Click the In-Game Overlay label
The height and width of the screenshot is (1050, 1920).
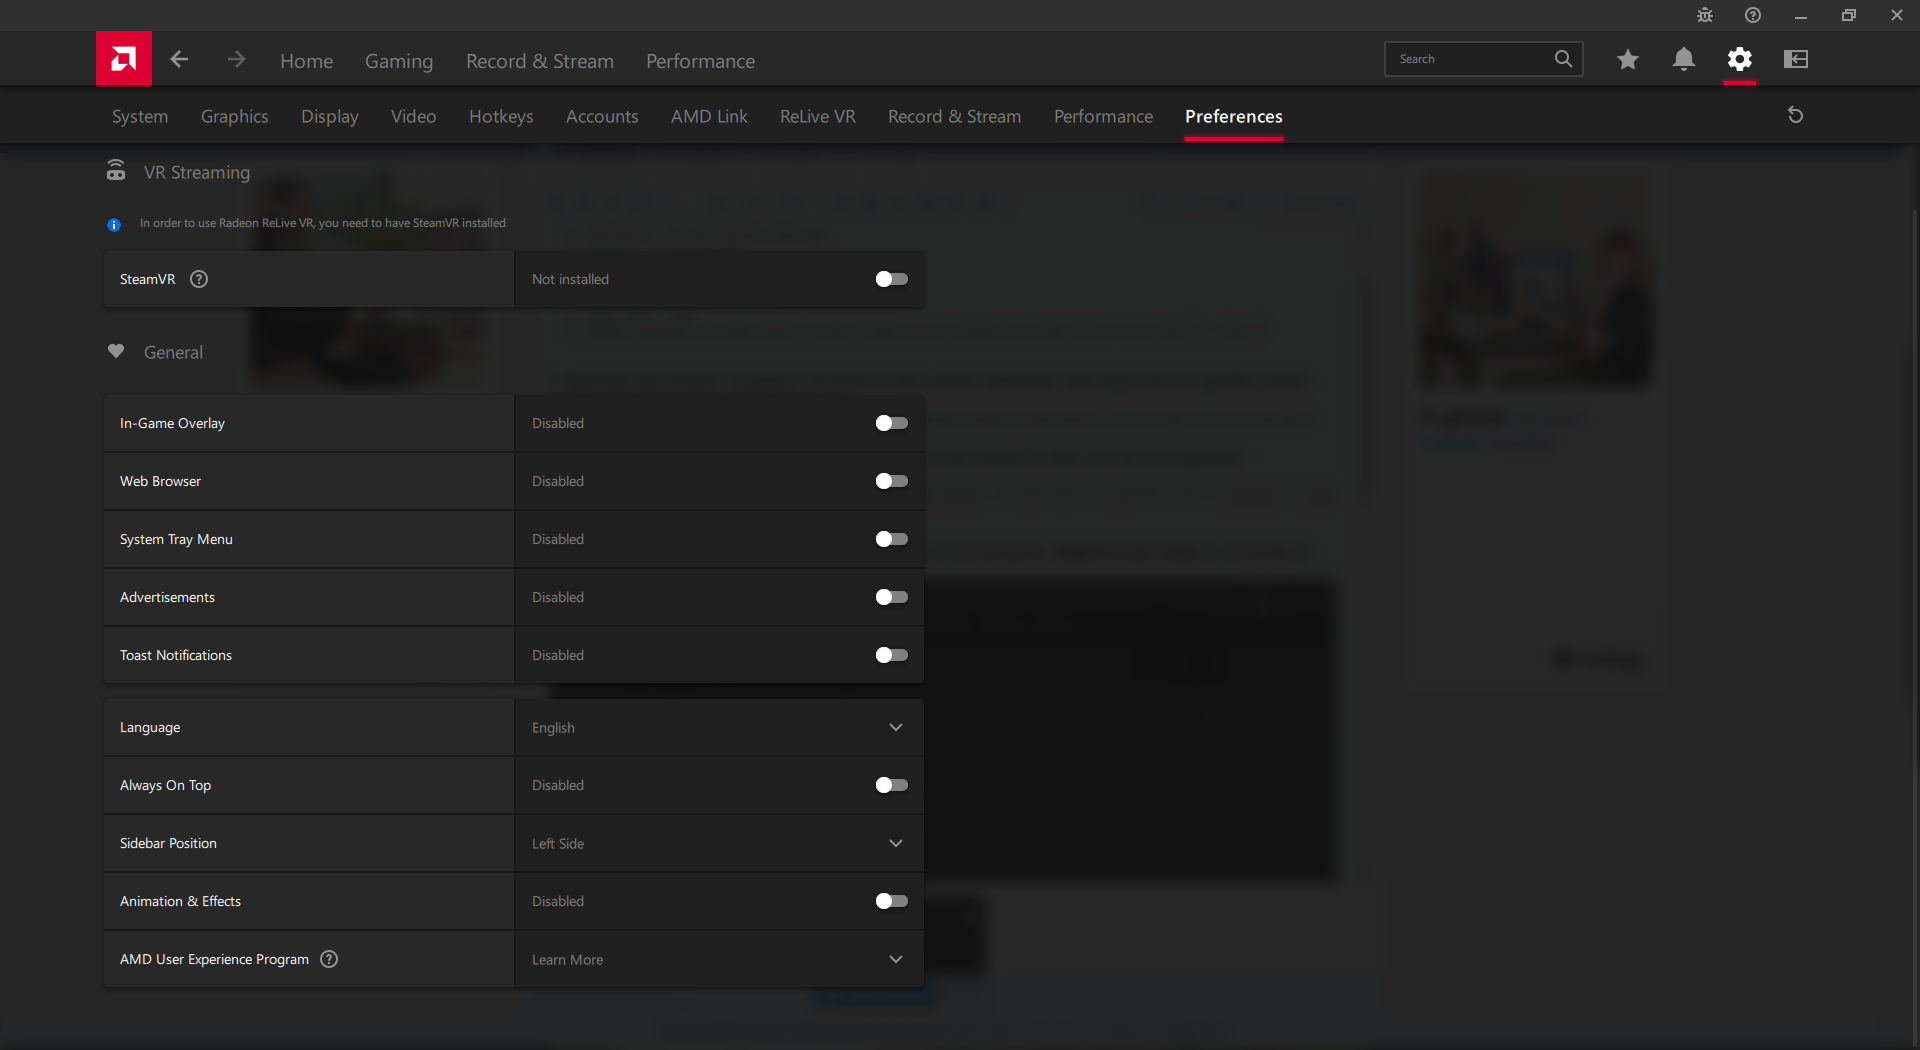172,423
